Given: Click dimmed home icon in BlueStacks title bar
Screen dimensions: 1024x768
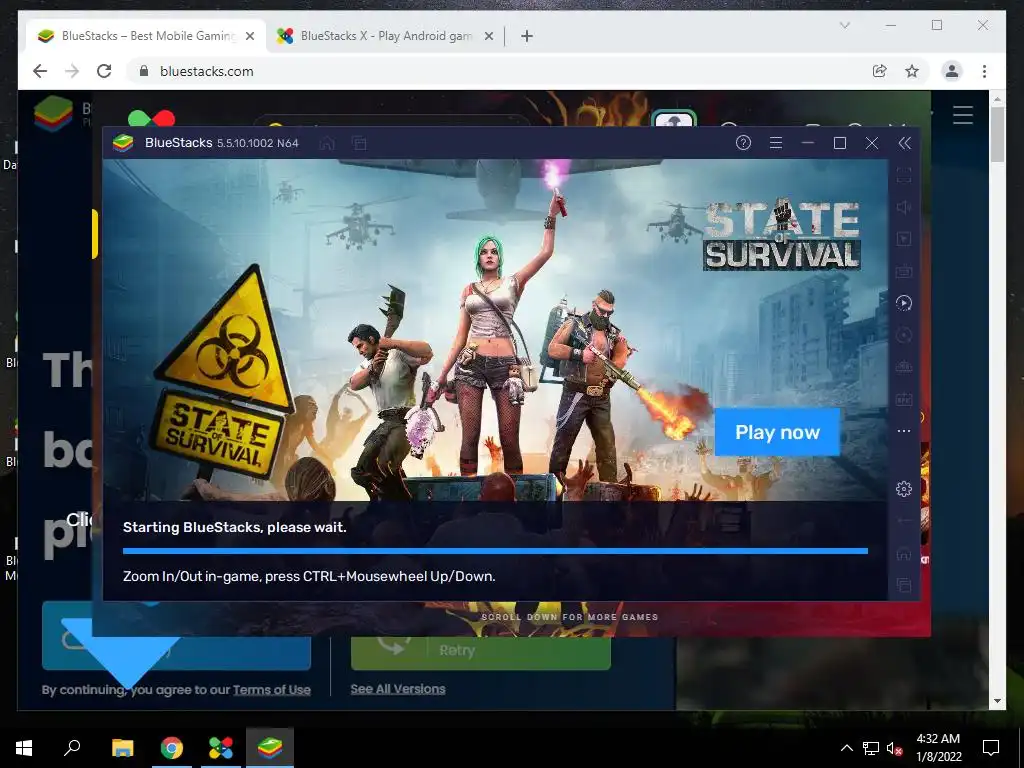Looking at the screenshot, I should pyautogui.click(x=327, y=143).
